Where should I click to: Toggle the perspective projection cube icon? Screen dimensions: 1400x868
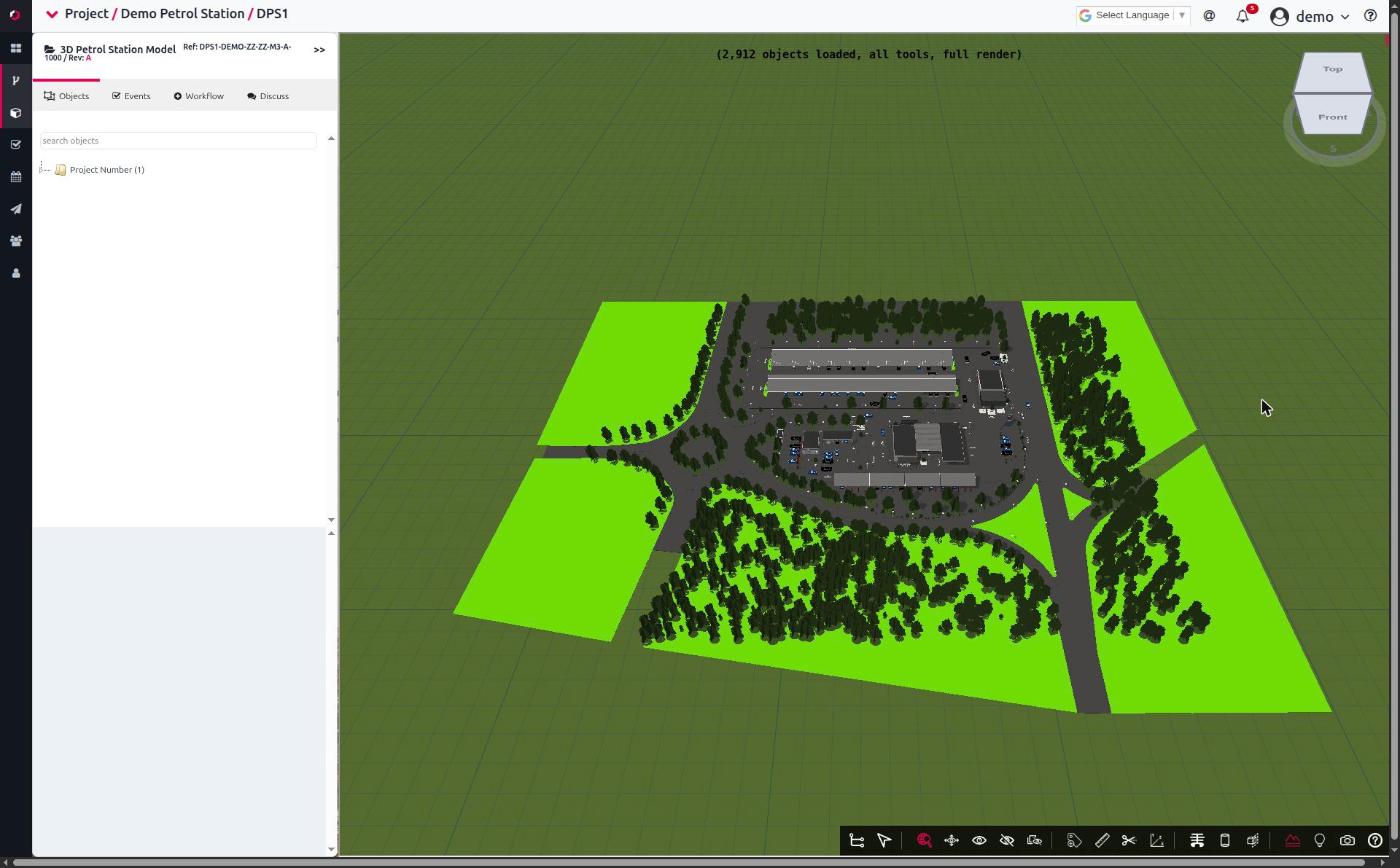1252,841
